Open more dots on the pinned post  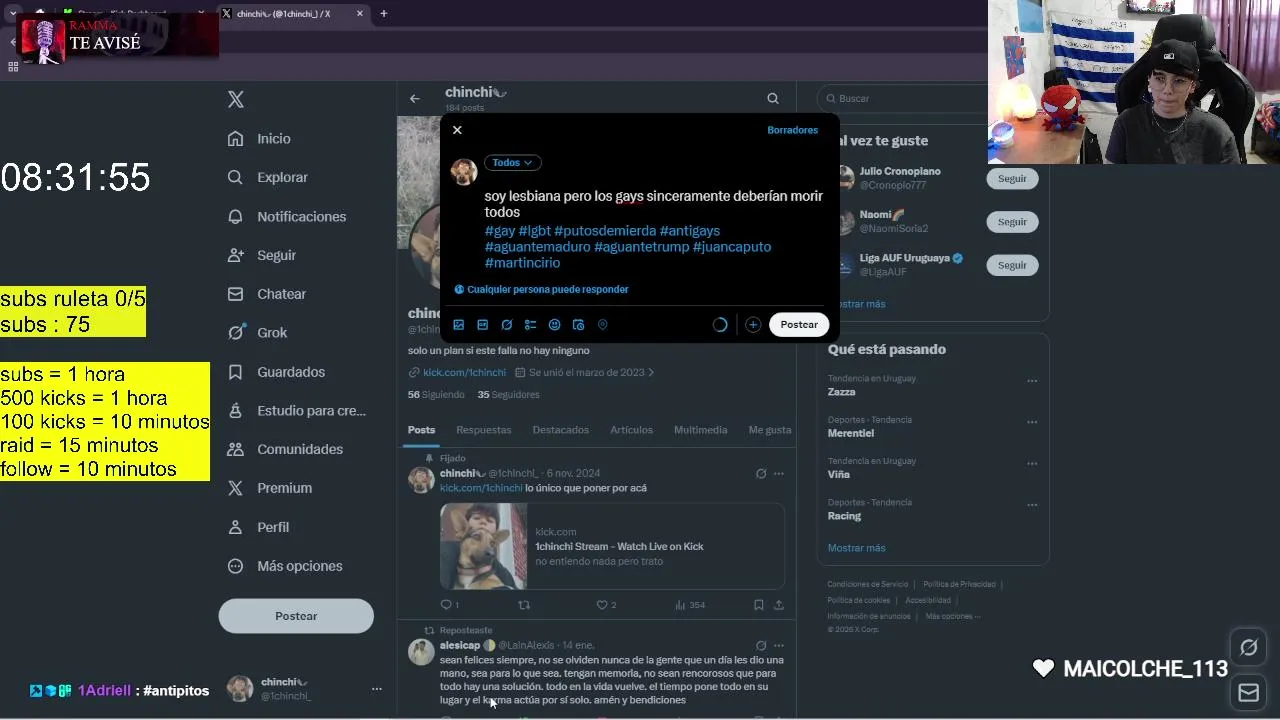[x=779, y=474]
